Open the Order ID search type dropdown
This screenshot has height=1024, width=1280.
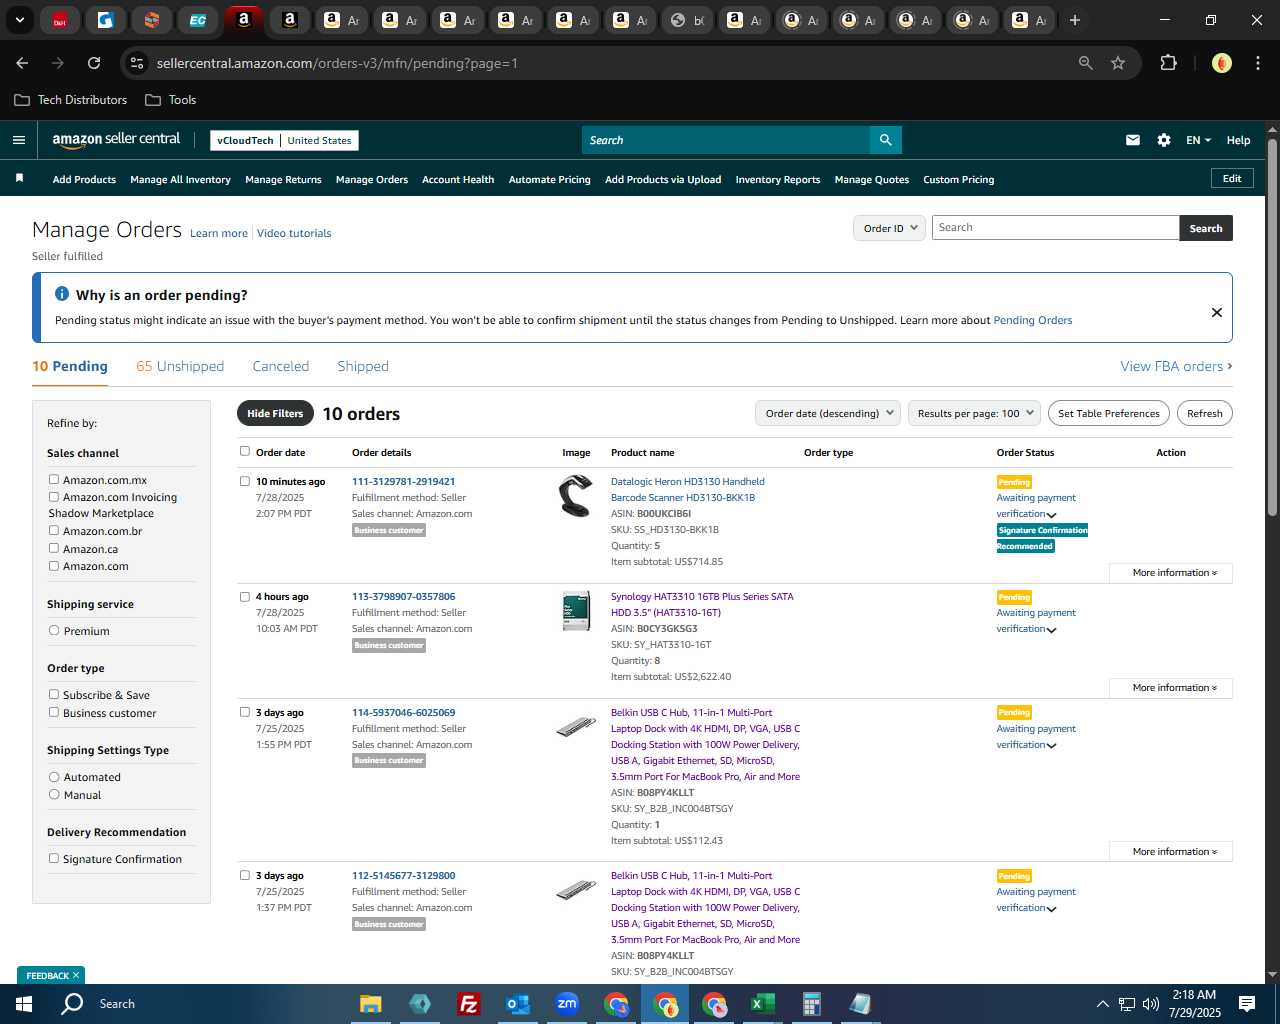pyautogui.click(x=889, y=228)
